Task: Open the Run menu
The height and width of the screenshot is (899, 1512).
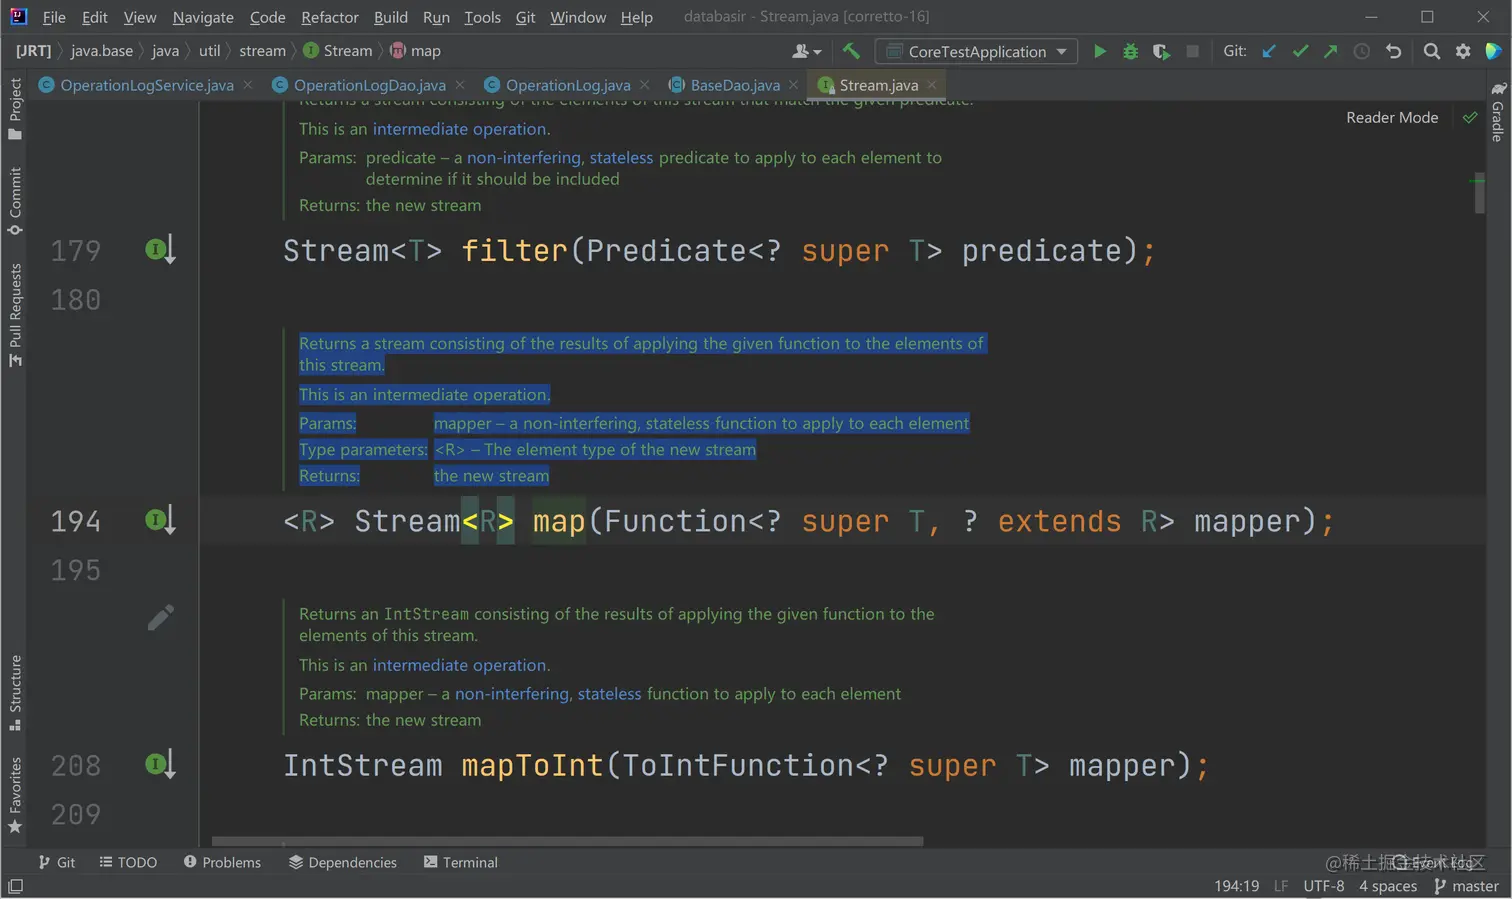Action: tap(436, 17)
